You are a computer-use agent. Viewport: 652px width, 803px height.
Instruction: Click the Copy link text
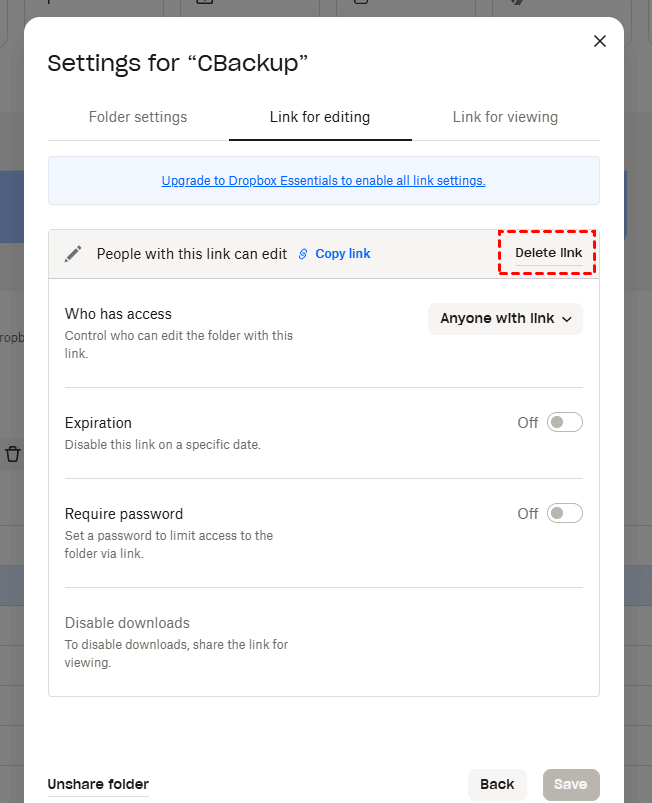343,254
